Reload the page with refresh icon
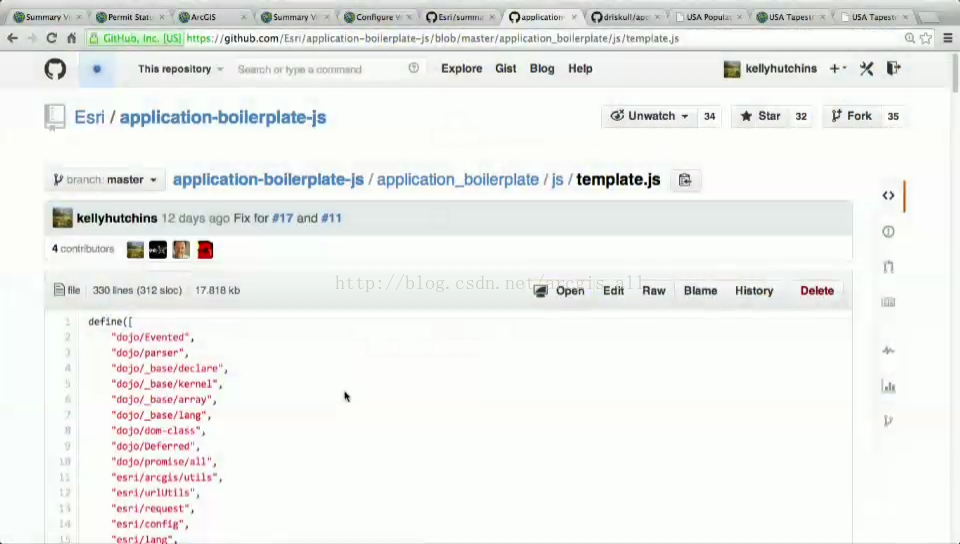The width and height of the screenshot is (960, 544). coord(51,38)
